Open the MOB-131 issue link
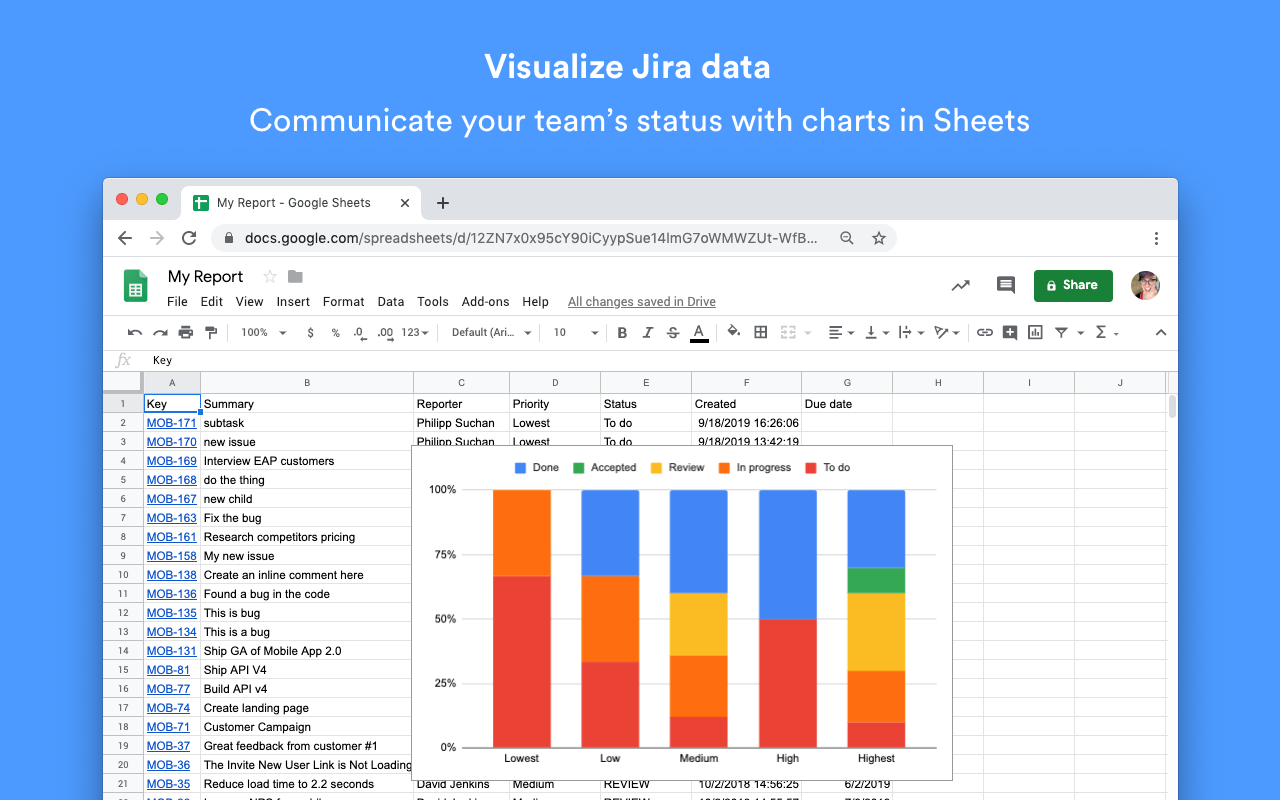 click(x=172, y=651)
